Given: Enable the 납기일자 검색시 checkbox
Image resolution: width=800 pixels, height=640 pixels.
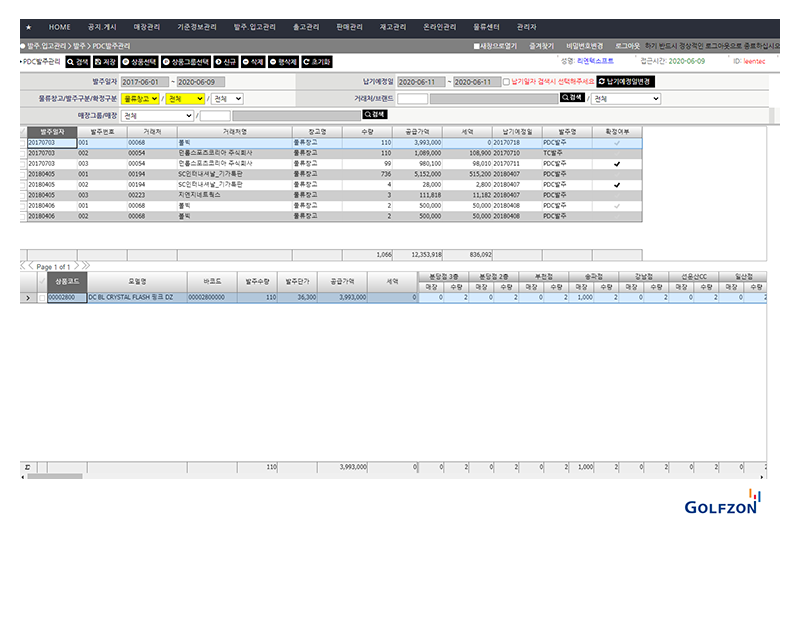Looking at the screenshot, I should point(507,81).
